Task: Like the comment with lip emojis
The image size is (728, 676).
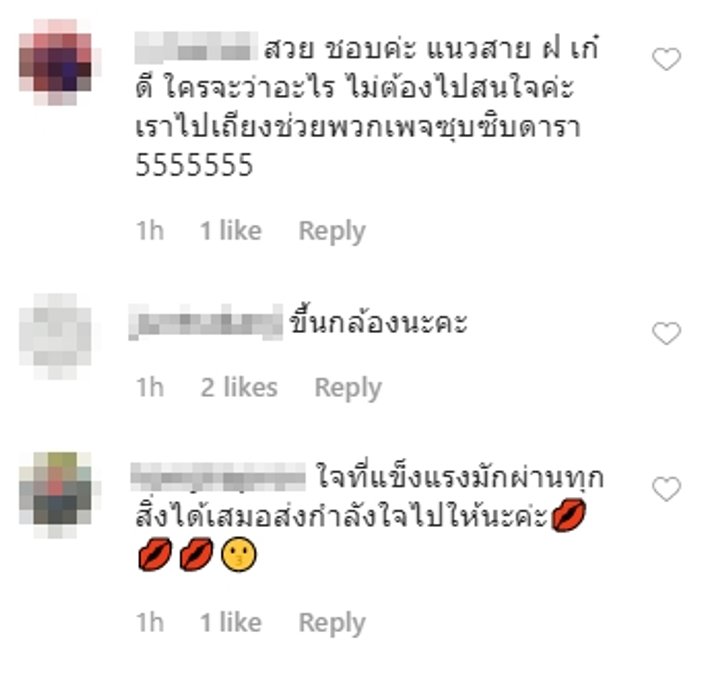Action: click(666, 488)
